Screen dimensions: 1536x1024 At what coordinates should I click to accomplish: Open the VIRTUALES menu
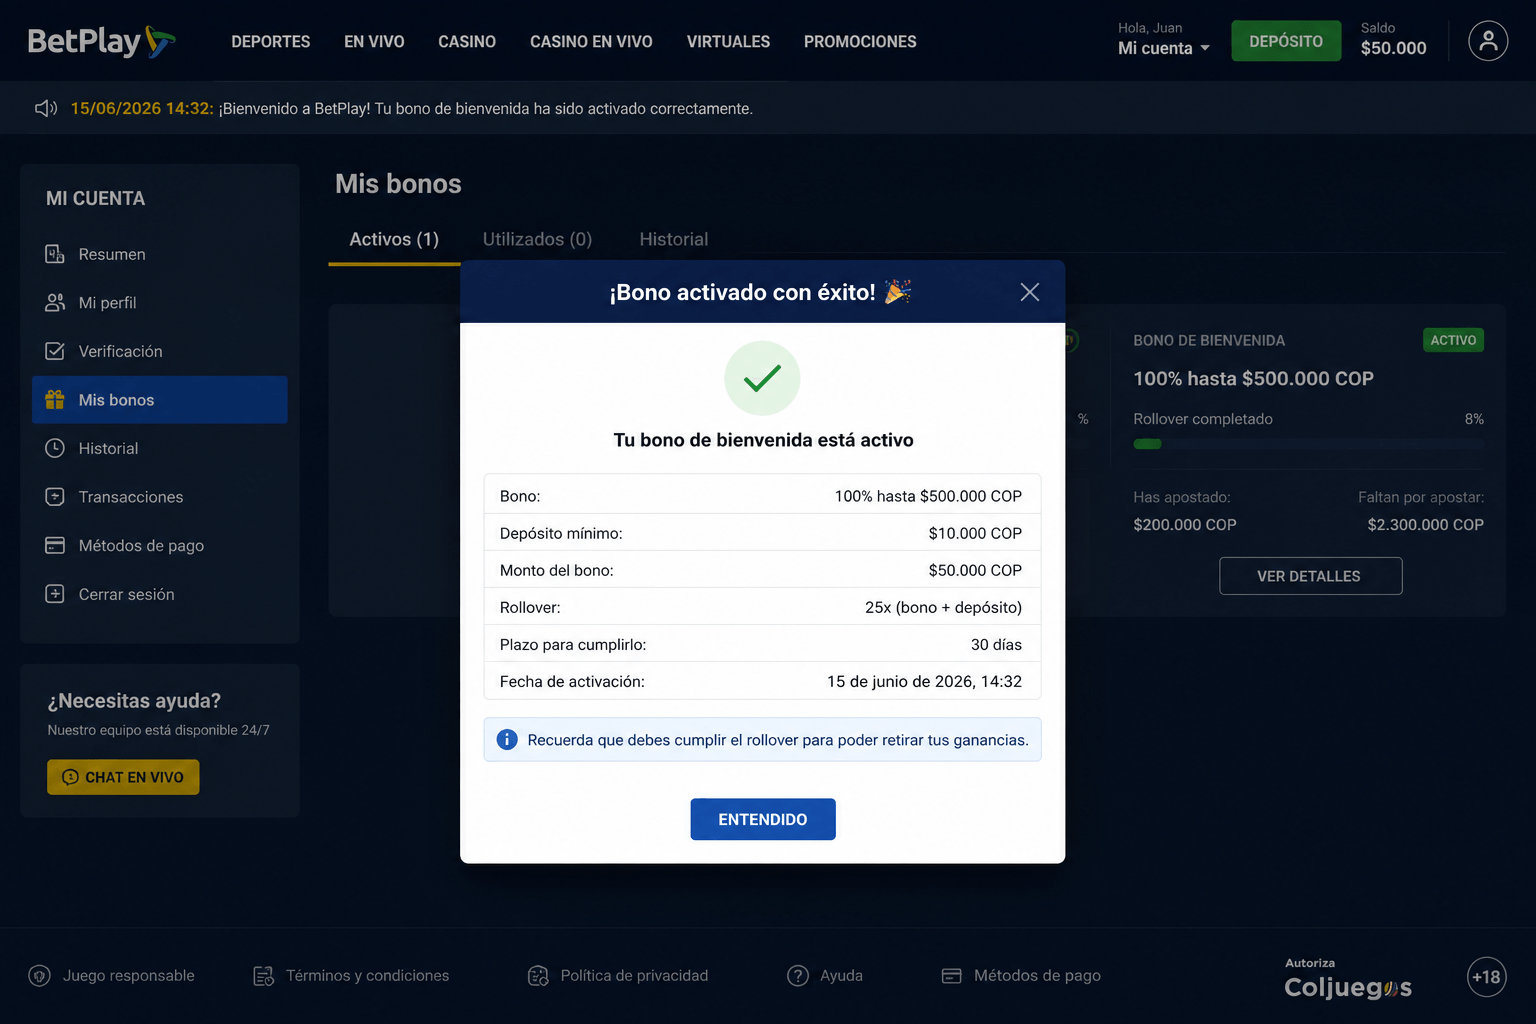point(728,41)
